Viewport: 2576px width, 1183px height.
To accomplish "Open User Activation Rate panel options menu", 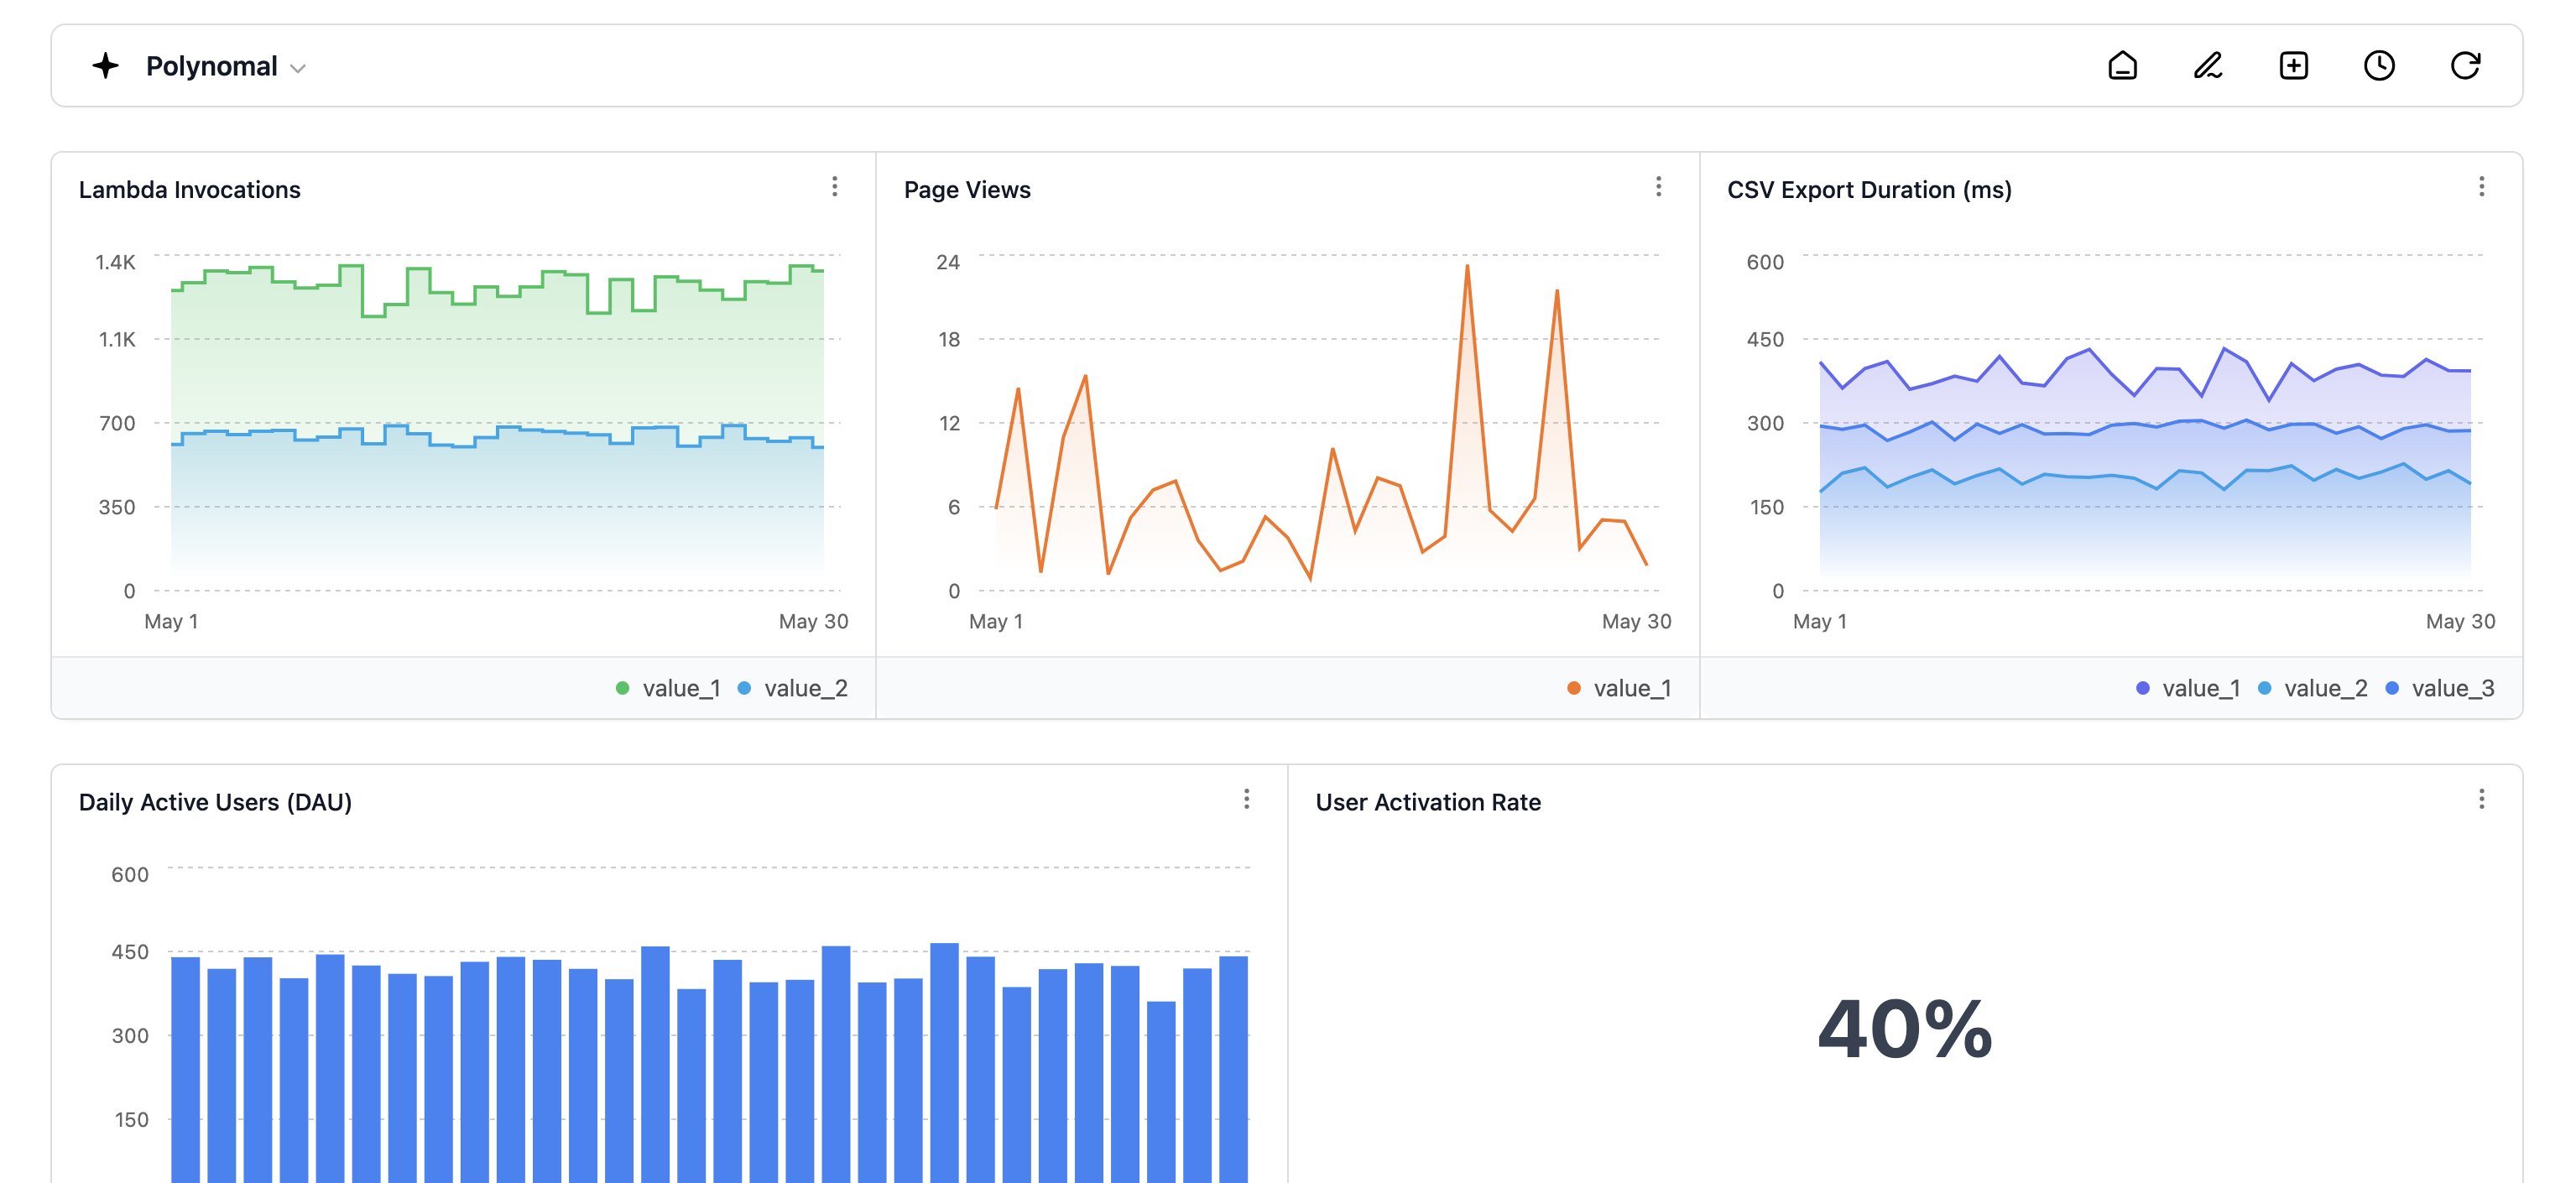I will click(x=2481, y=799).
